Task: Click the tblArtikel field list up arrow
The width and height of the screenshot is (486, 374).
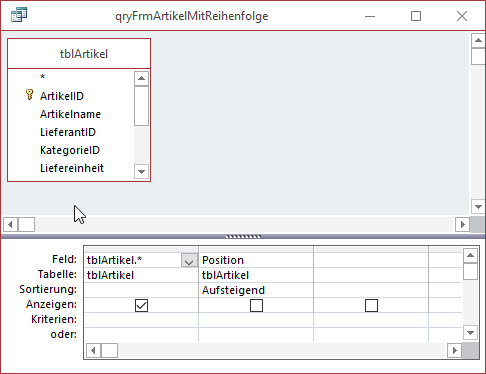Action: click(141, 78)
